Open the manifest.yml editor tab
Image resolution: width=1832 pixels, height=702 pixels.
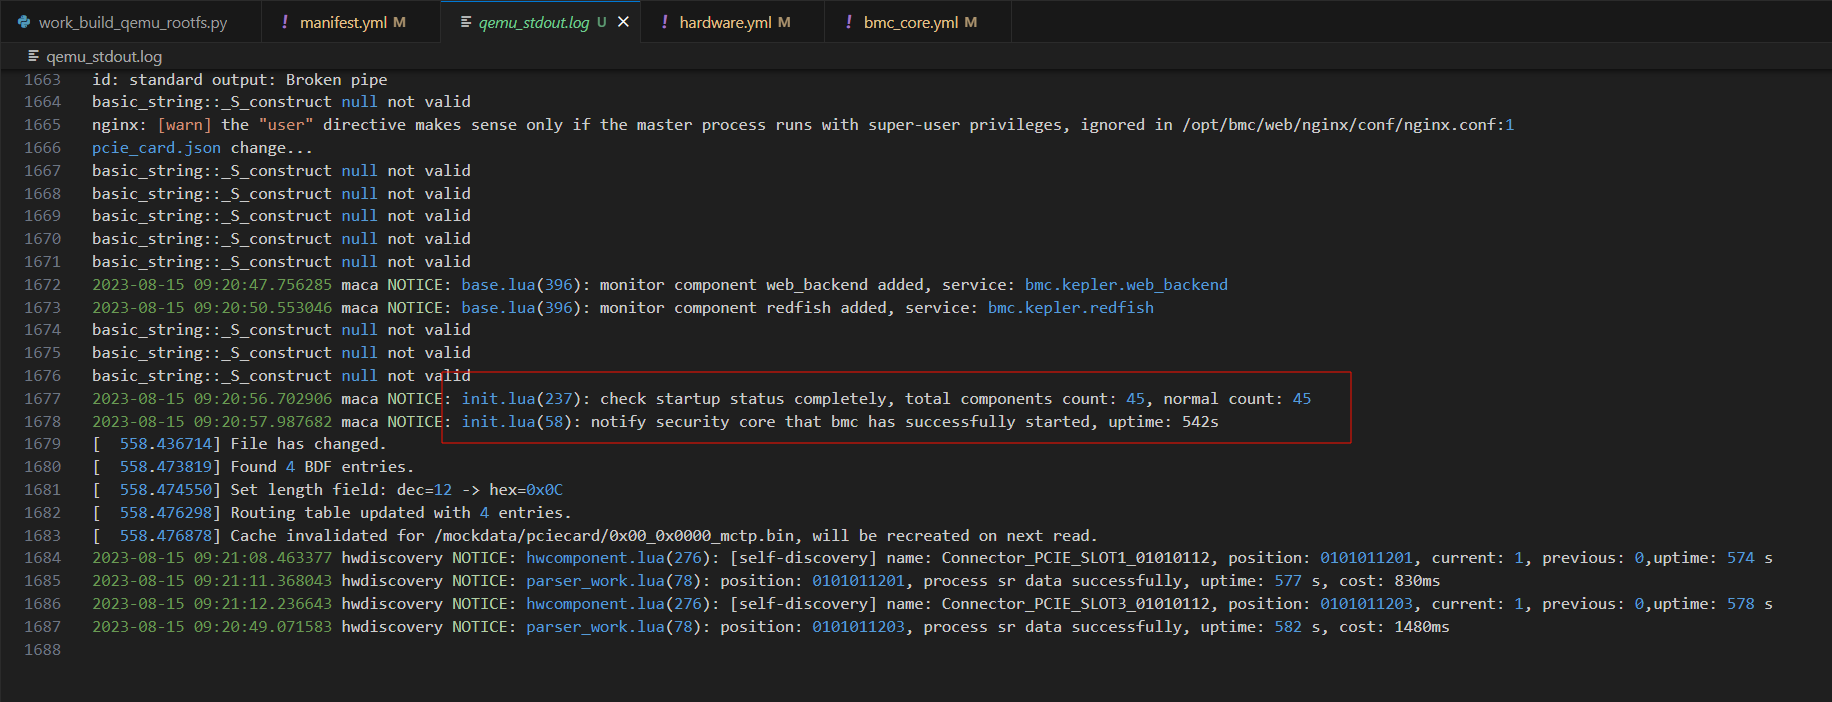[342, 22]
